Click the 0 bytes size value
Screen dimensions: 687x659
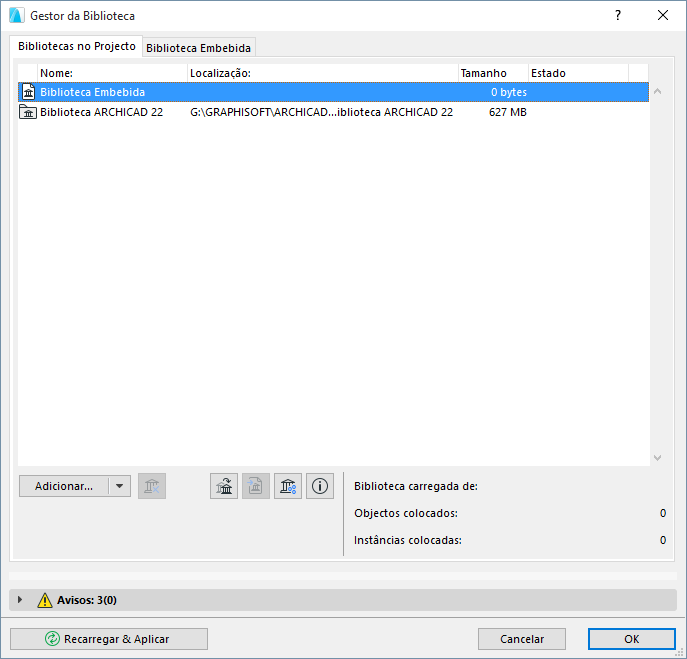509,92
